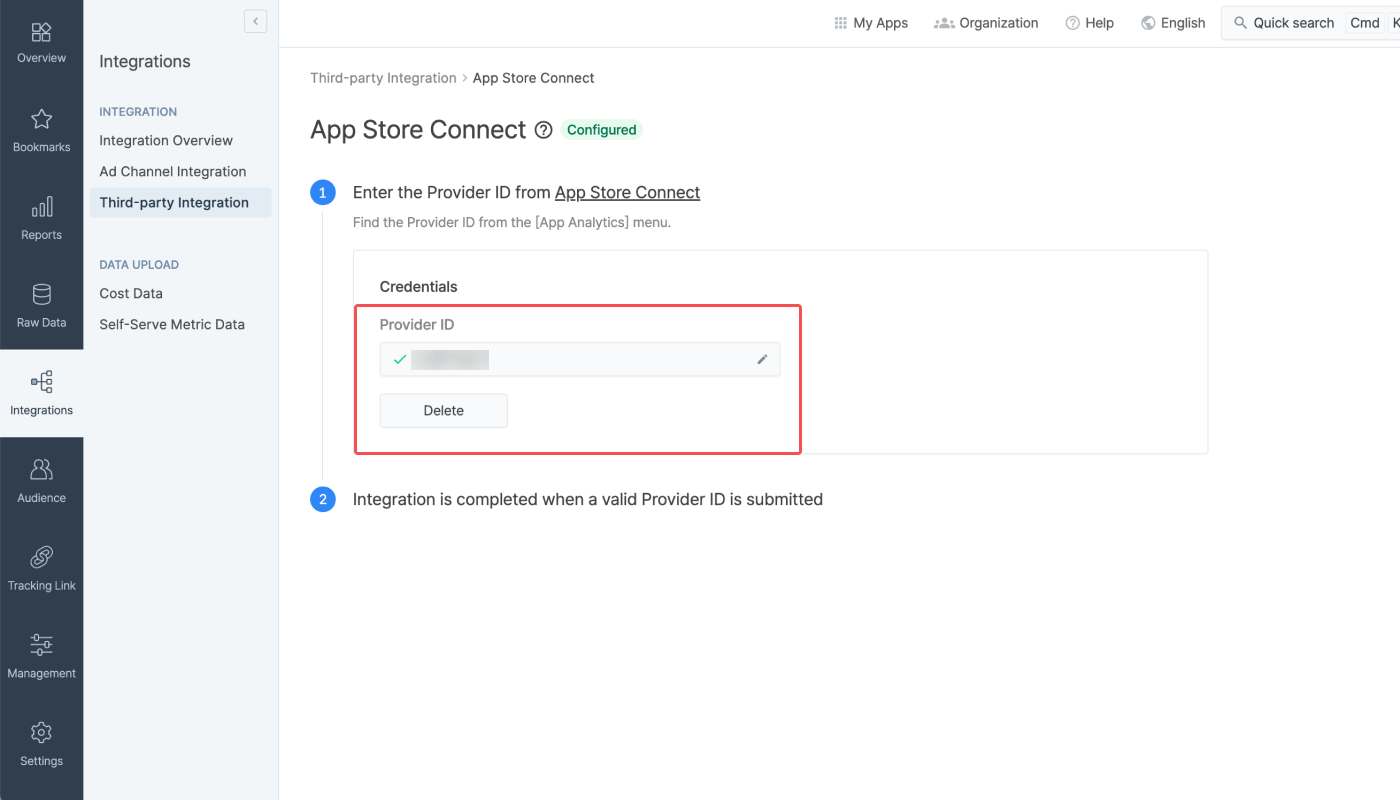Image resolution: width=1400 pixels, height=800 pixels.
Task: Click 'Find the Provider ID' instruction text
Action: coord(512,223)
